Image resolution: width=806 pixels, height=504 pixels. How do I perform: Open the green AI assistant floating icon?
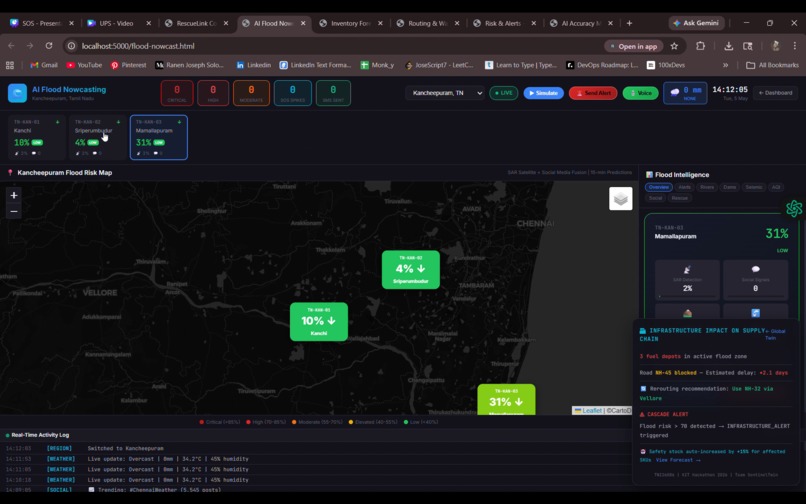[794, 208]
